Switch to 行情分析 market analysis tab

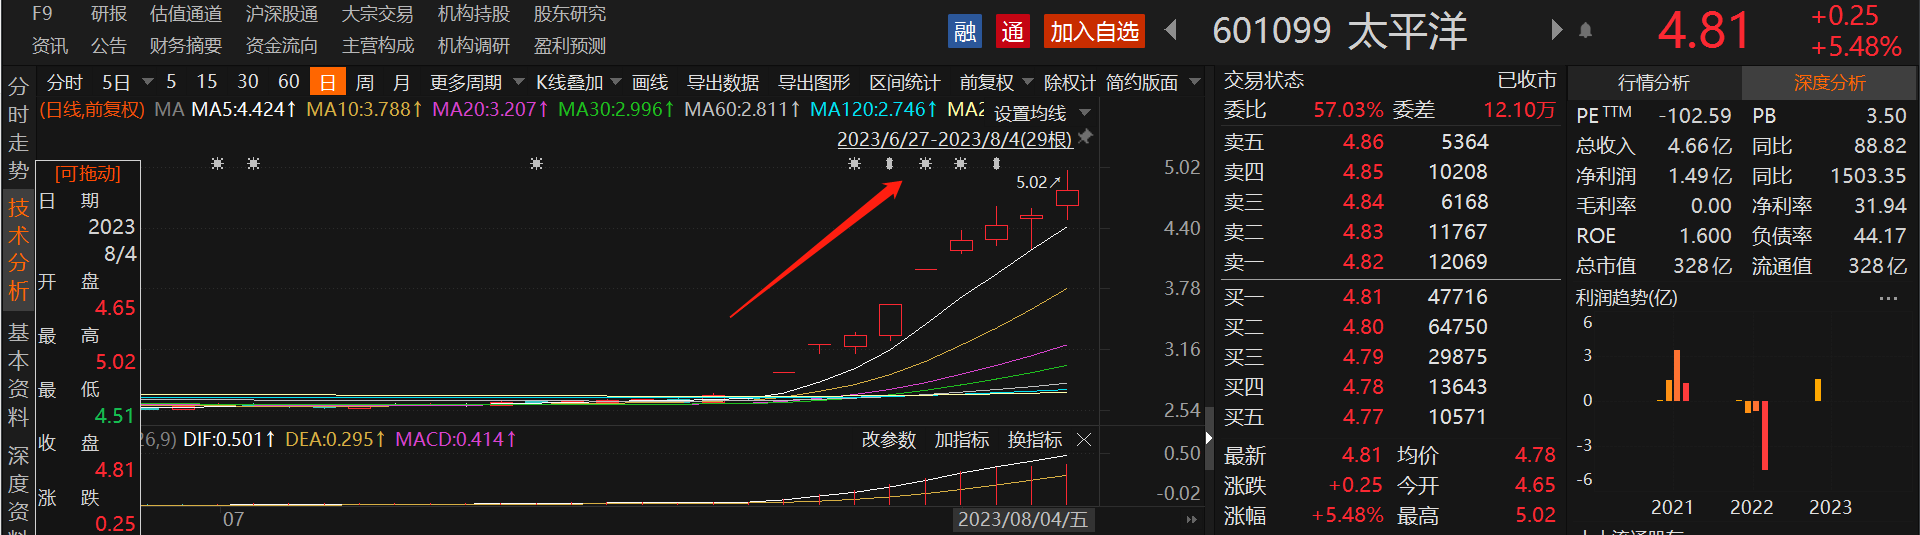(1654, 83)
